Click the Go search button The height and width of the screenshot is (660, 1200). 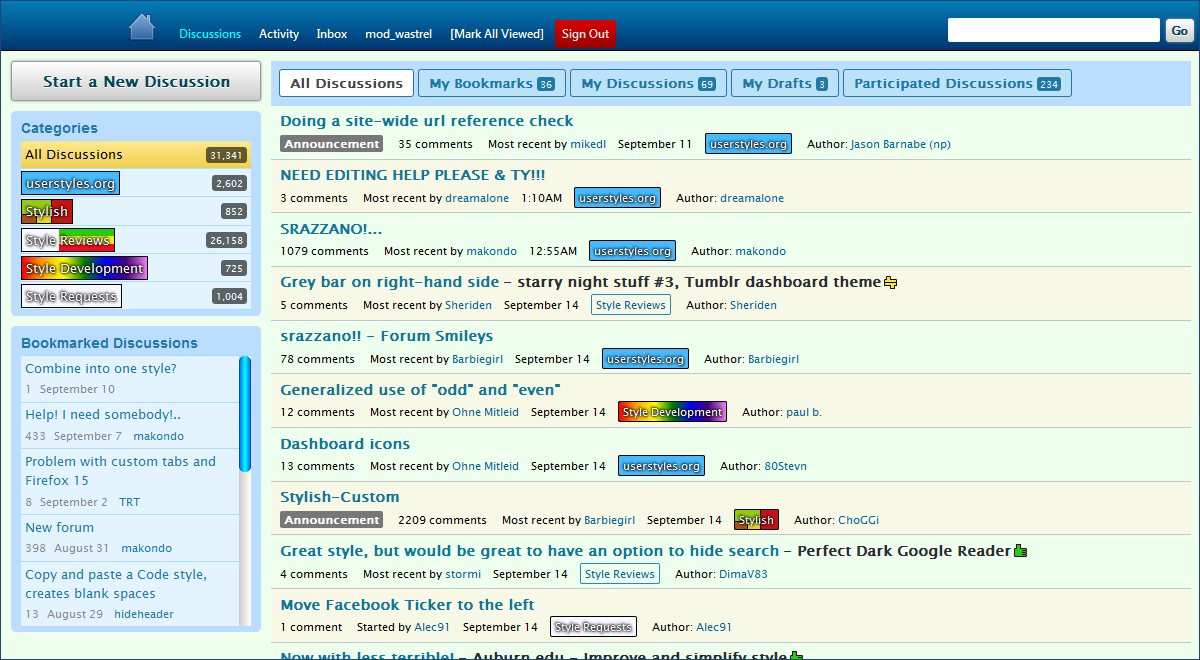tap(1179, 31)
